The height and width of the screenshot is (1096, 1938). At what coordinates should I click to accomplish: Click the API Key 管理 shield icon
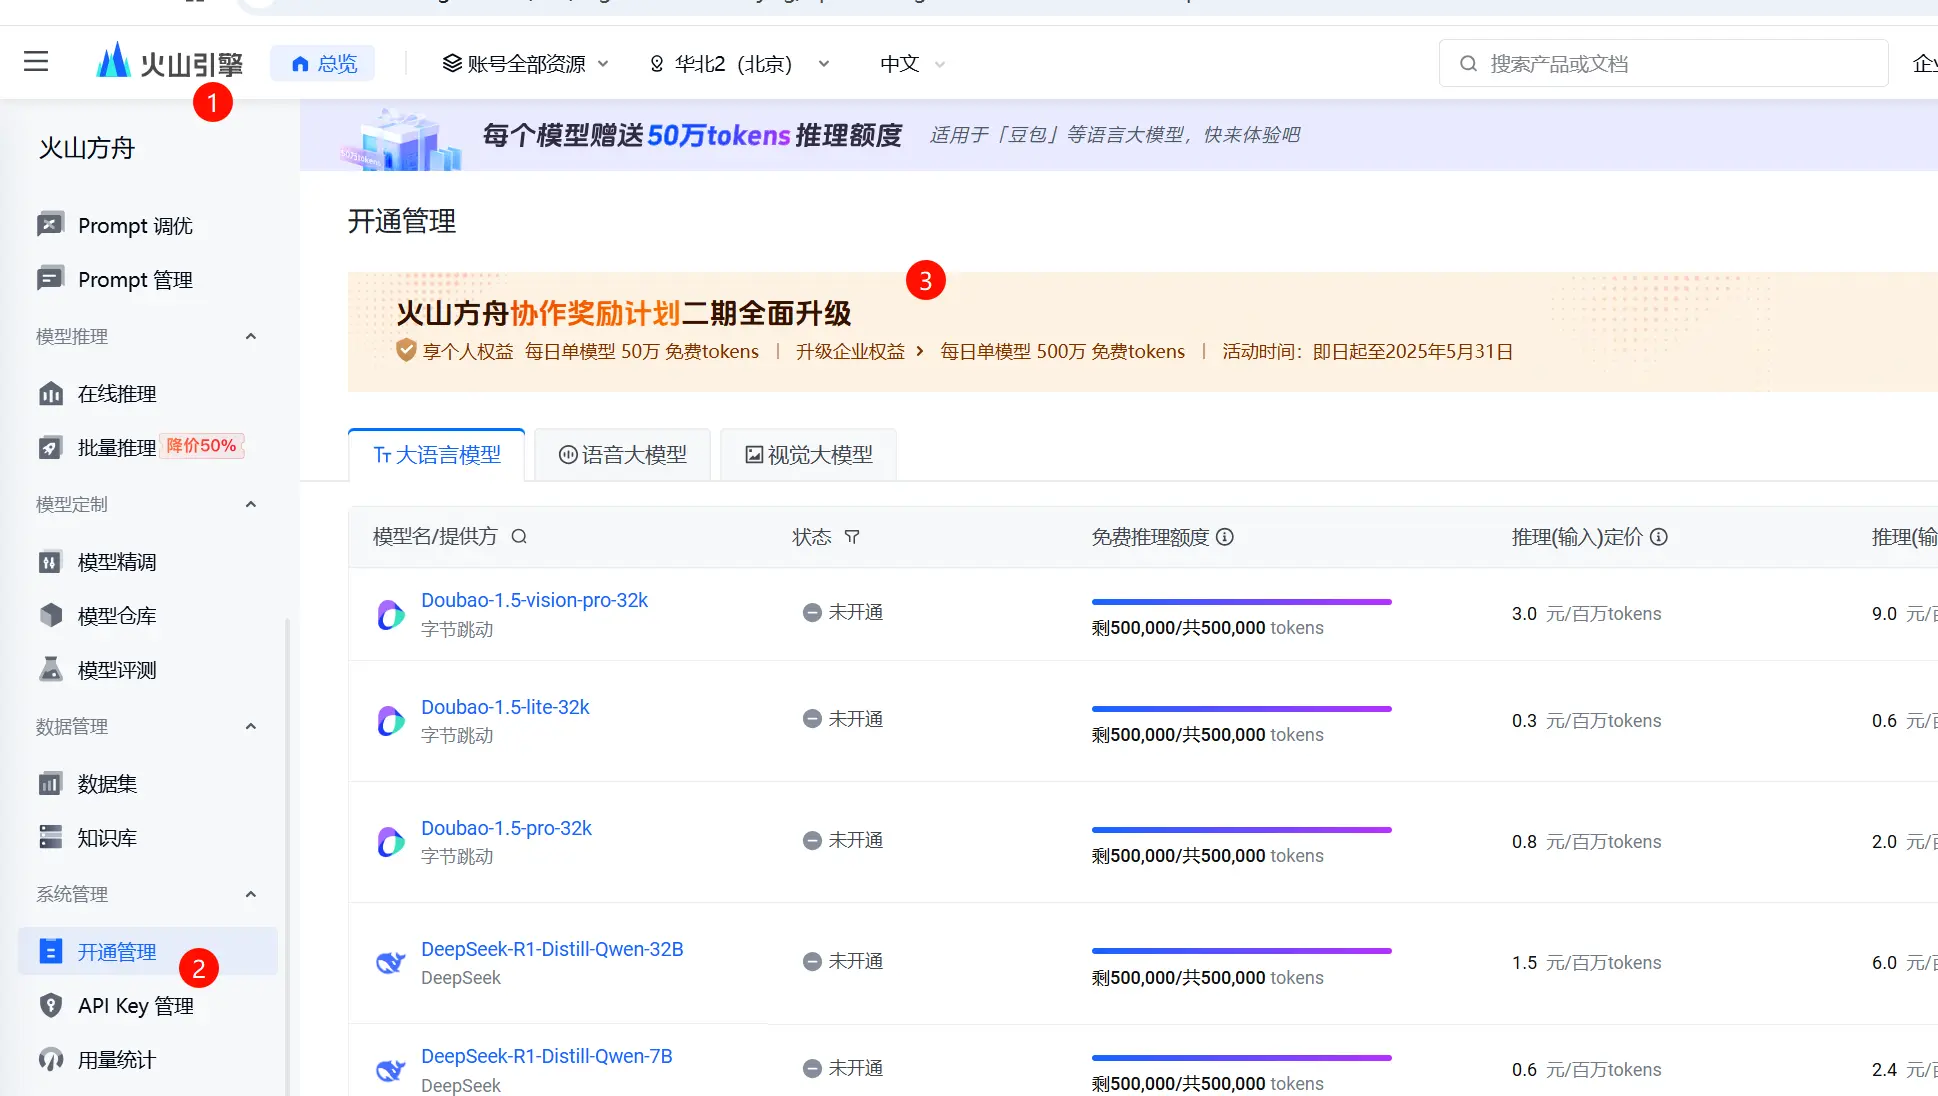tap(50, 1005)
